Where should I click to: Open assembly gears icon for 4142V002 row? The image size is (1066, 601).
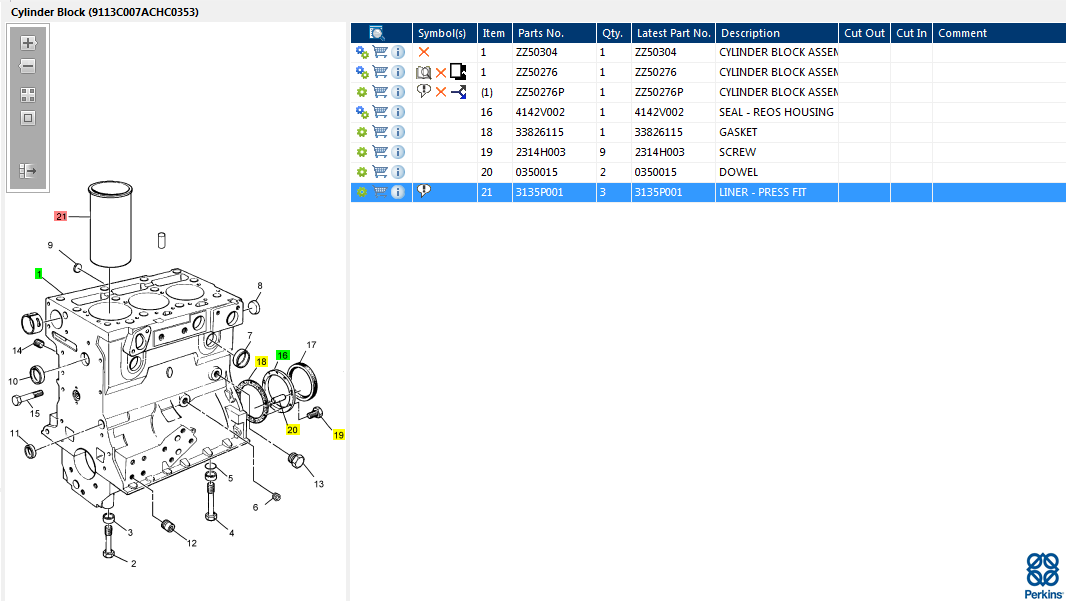362,112
